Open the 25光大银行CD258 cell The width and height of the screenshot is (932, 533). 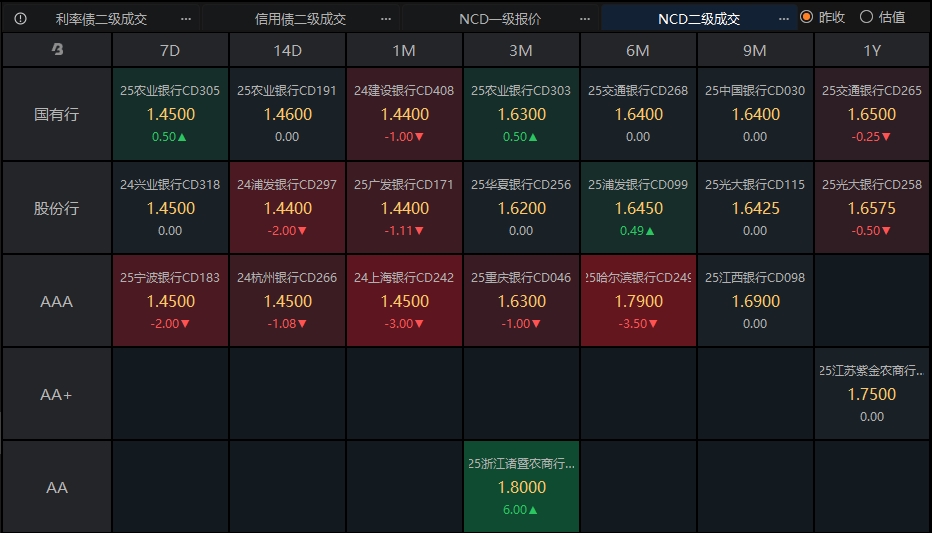pyautogui.click(x=872, y=208)
